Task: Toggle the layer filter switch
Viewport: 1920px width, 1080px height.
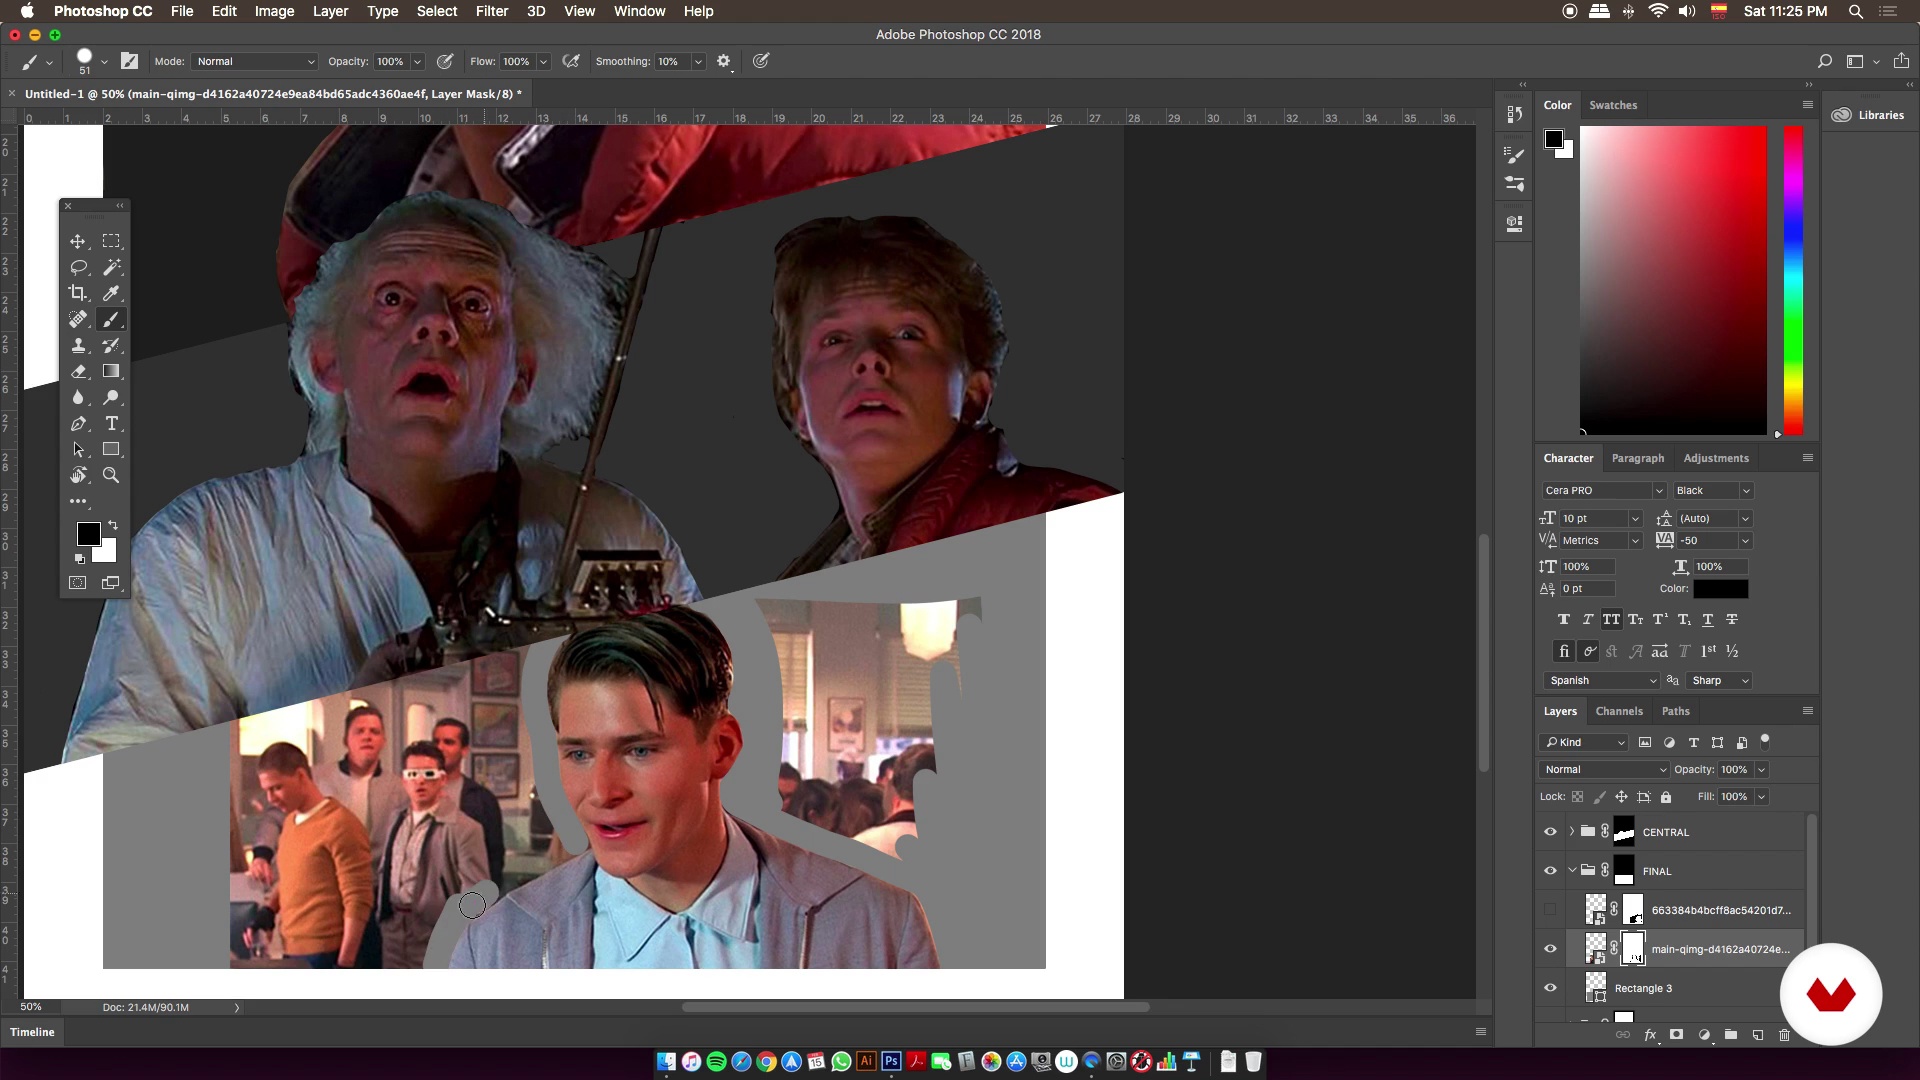Action: coord(1765,740)
